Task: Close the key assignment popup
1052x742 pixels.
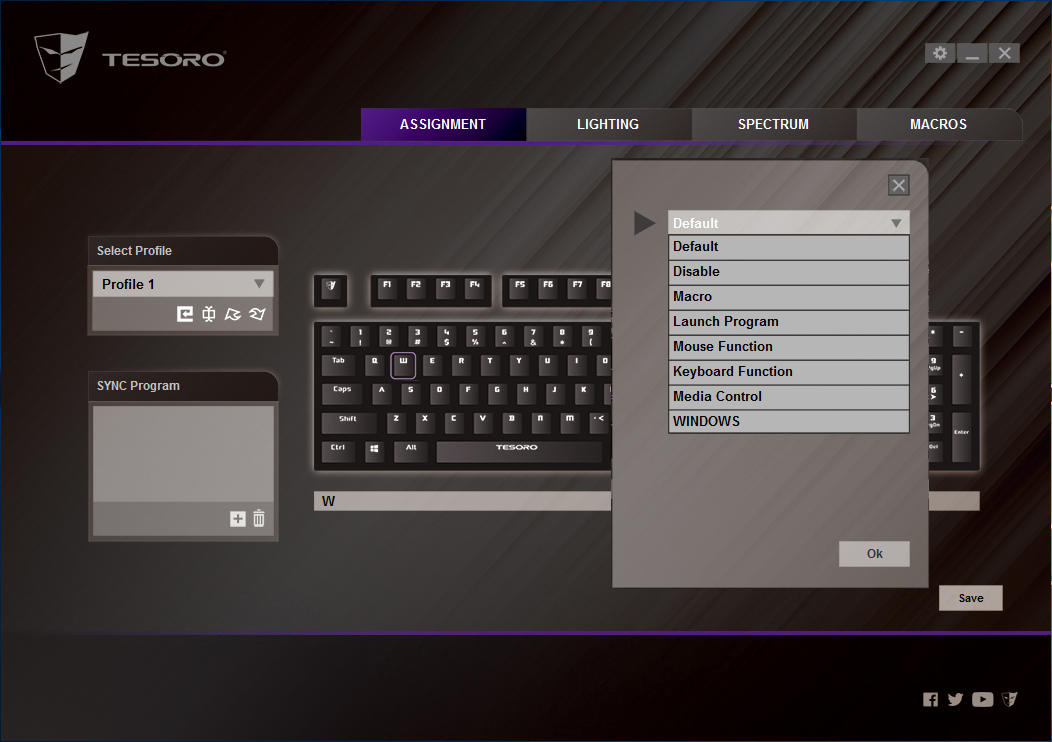Action: coord(898,185)
